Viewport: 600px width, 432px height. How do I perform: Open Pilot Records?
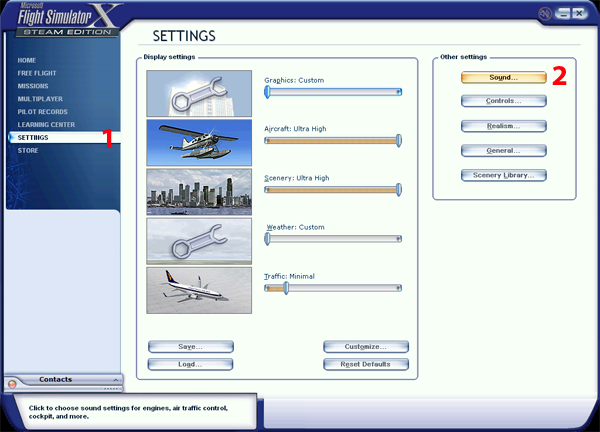pyautogui.click(x=42, y=112)
